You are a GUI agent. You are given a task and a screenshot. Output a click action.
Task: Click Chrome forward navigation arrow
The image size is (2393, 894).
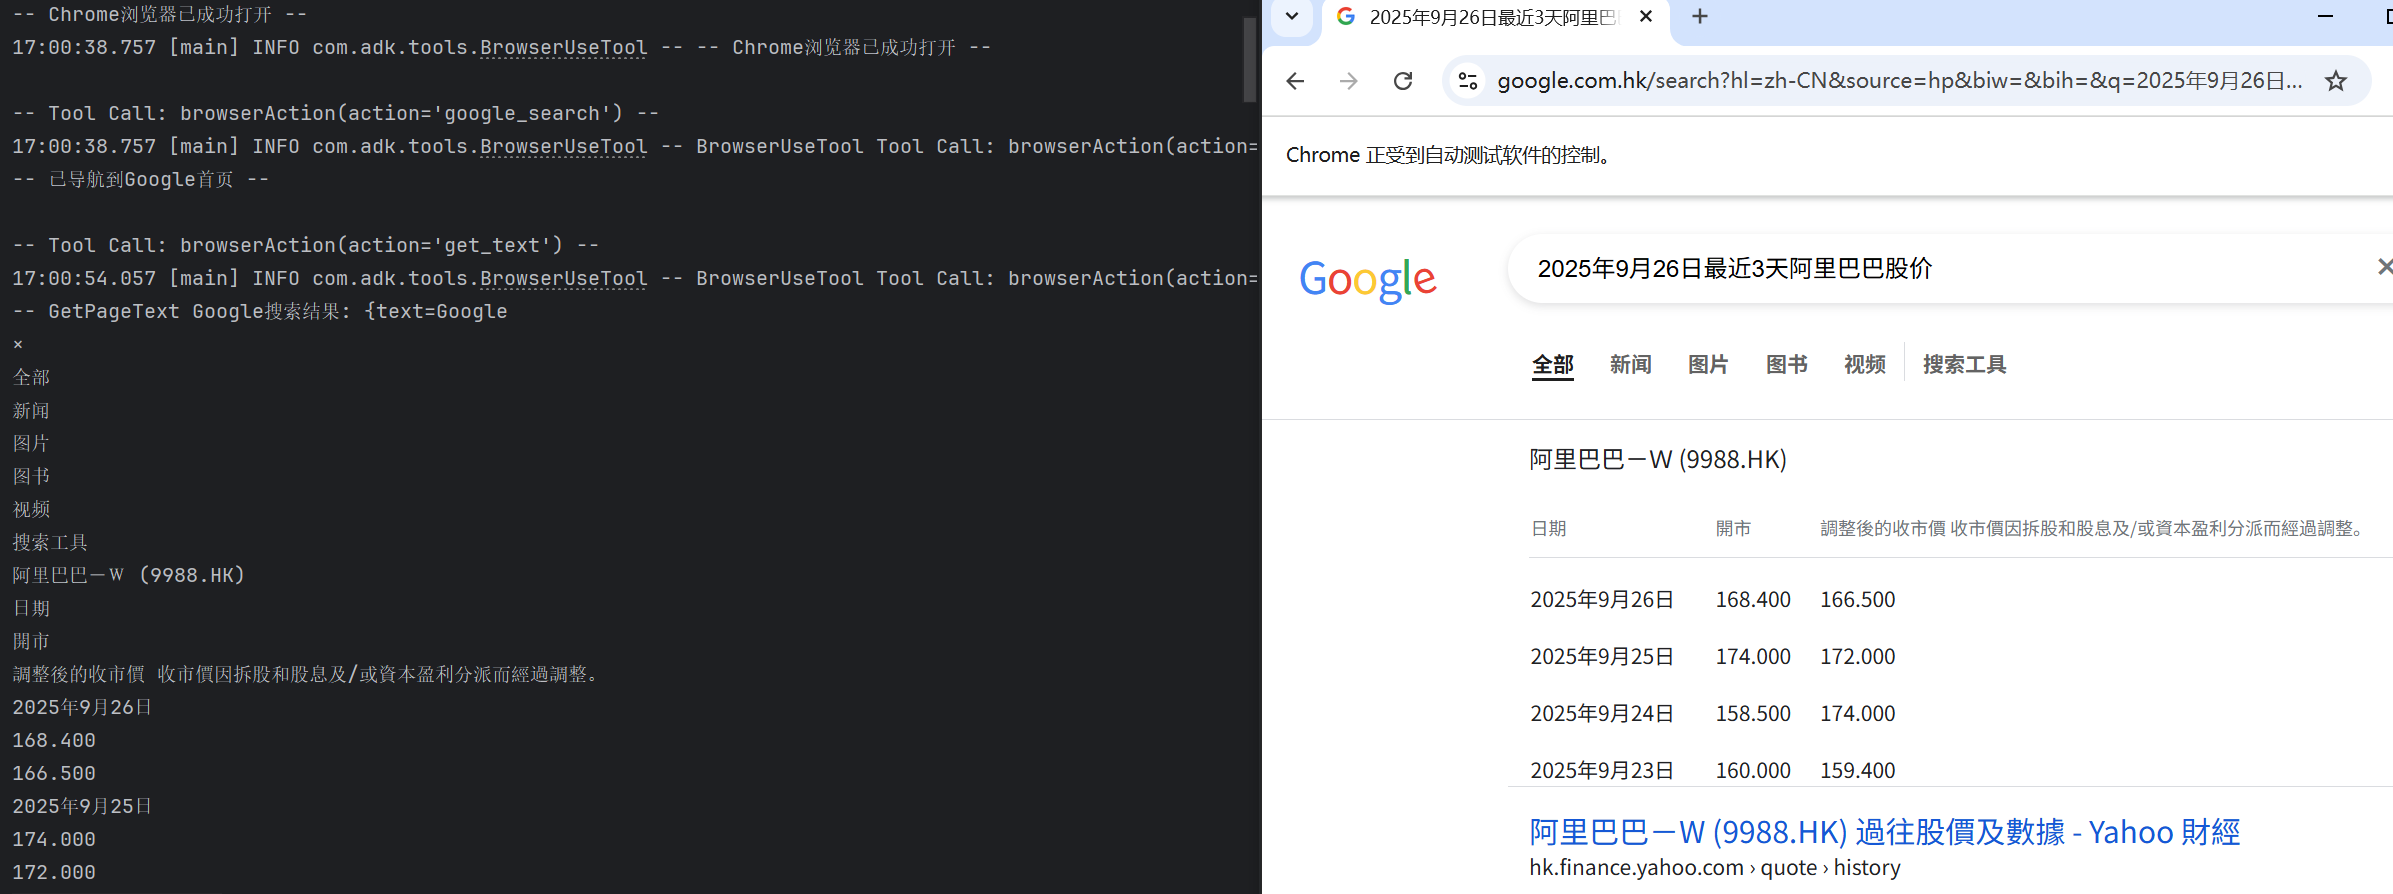point(1349,81)
